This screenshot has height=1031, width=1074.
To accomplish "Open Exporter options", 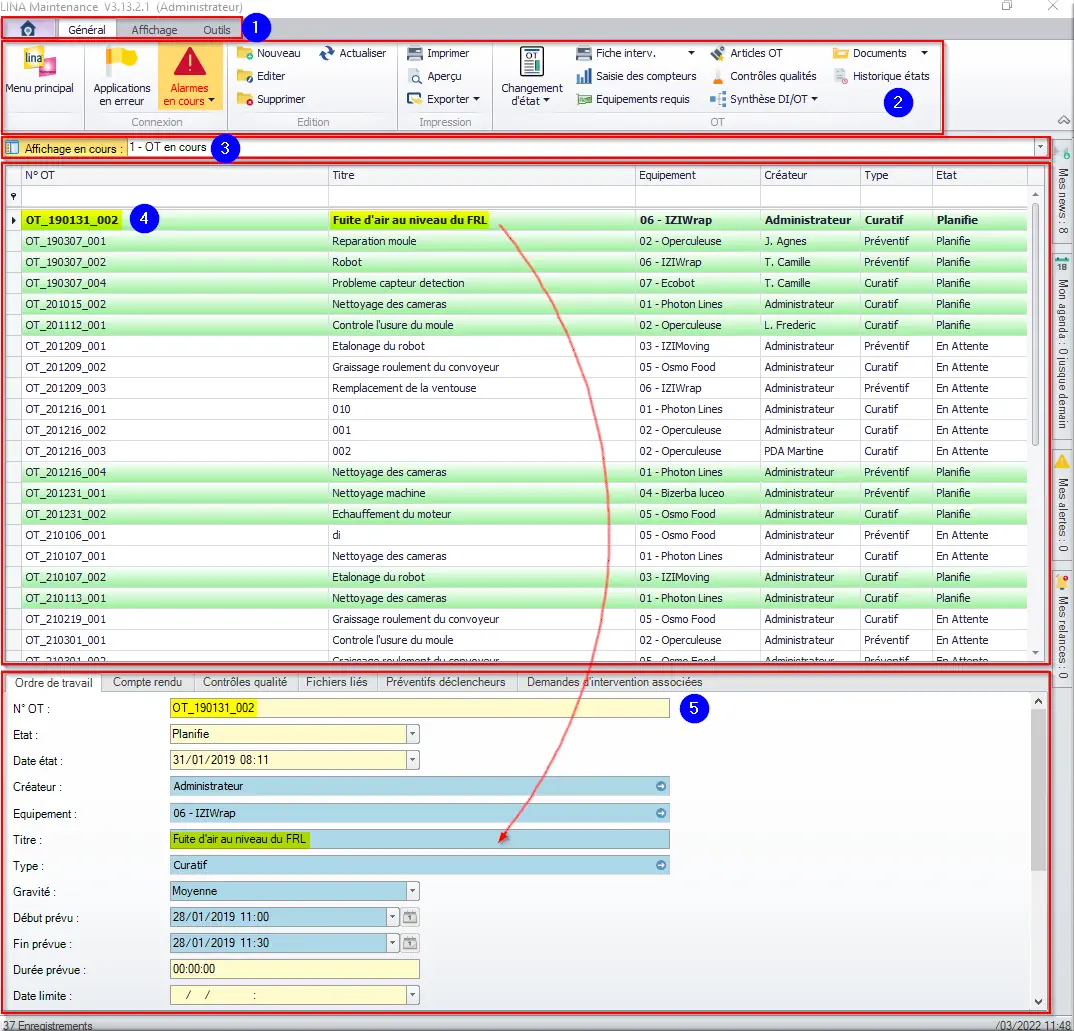I will [443, 99].
